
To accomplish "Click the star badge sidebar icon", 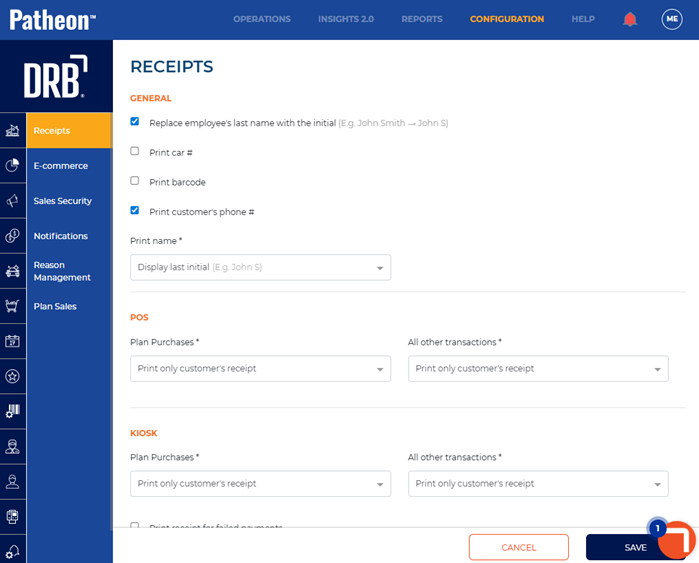I will [13, 376].
